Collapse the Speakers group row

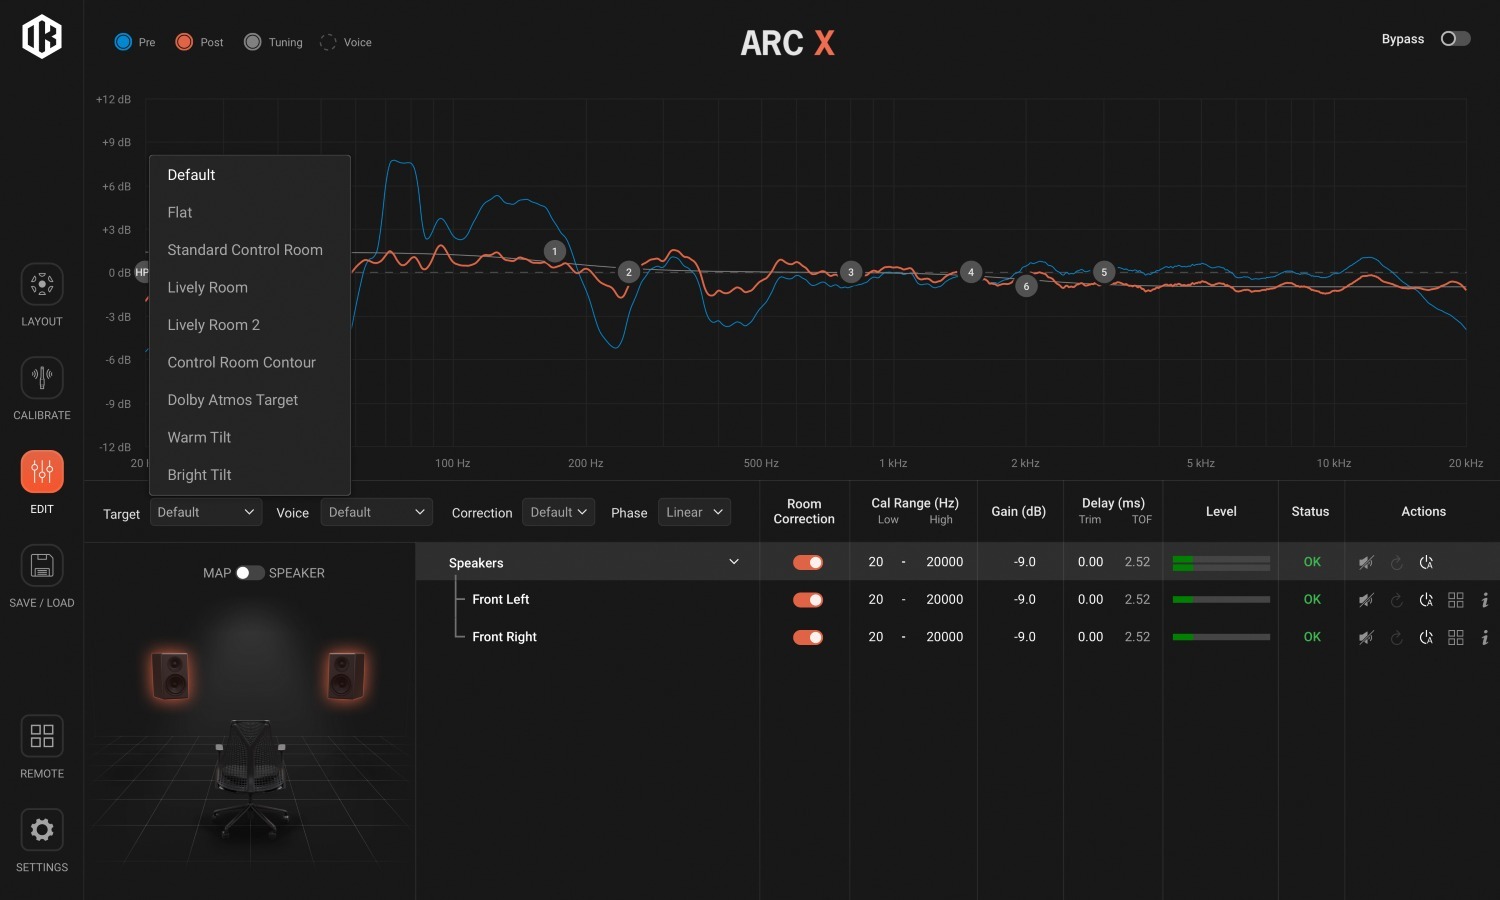(x=734, y=562)
